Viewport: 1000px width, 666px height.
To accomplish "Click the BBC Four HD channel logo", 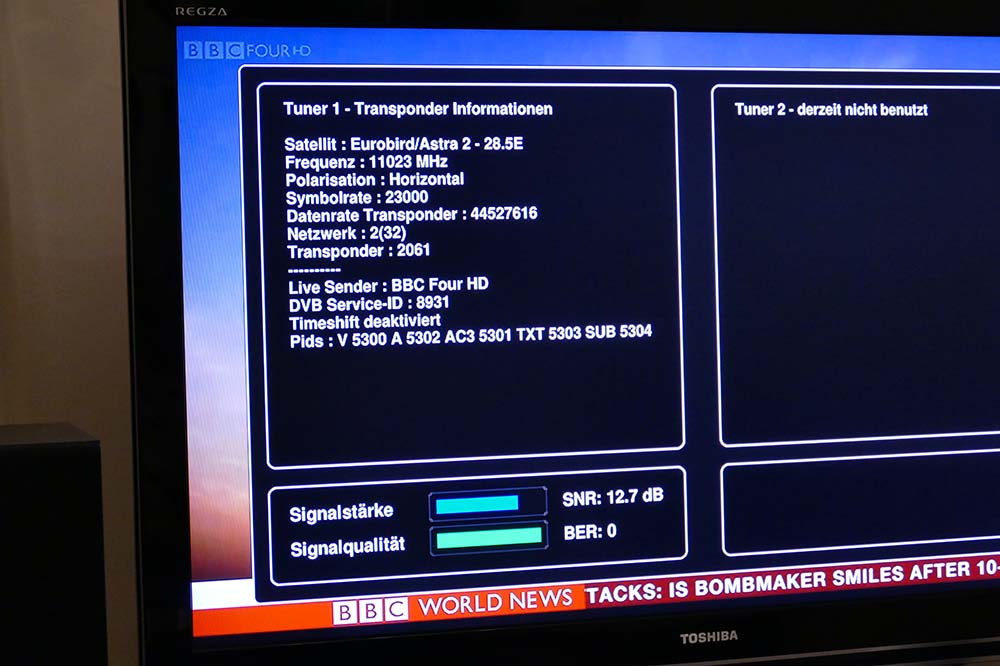I will (x=234, y=50).
